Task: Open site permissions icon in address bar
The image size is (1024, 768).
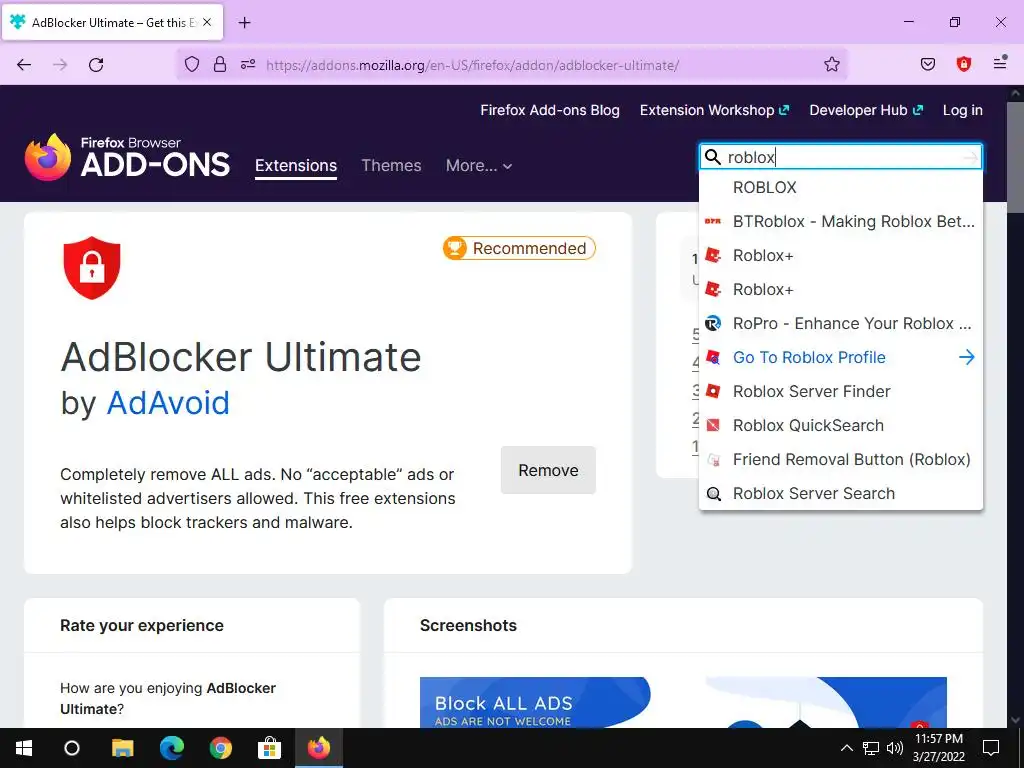Action: coord(248,65)
